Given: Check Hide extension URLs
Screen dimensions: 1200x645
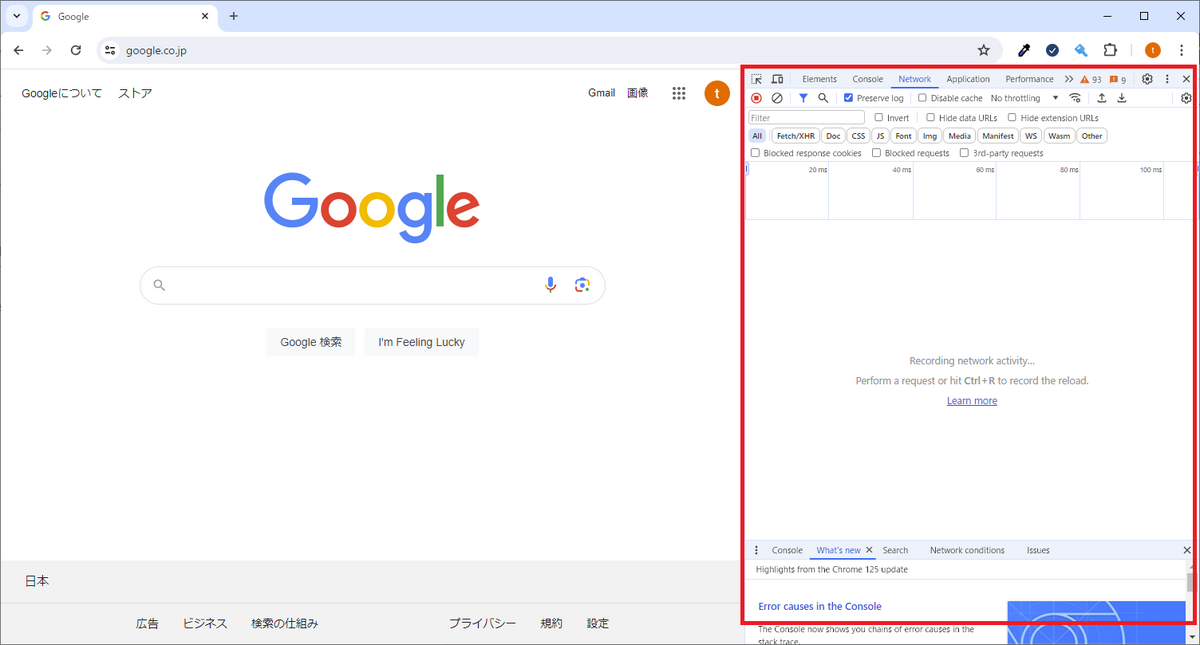Looking at the screenshot, I should click(1012, 118).
